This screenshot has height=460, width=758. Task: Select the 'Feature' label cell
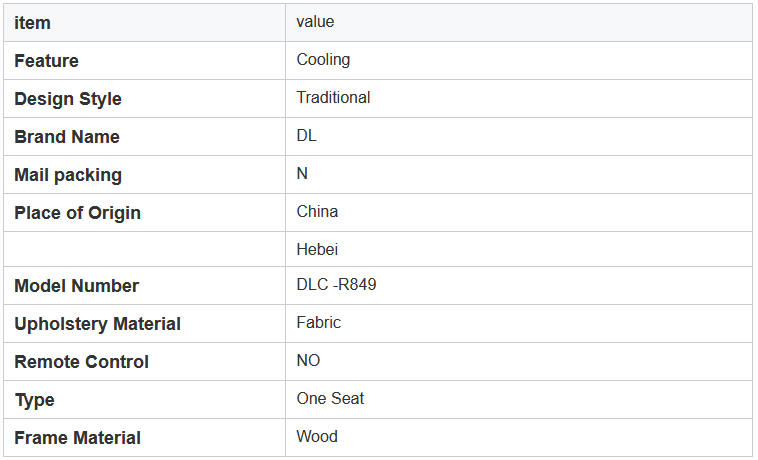145,60
